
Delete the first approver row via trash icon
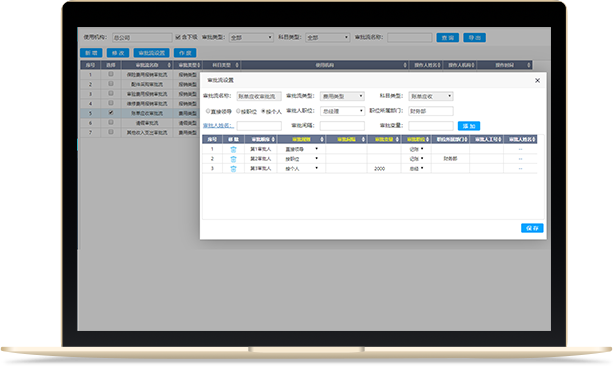coord(233,149)
